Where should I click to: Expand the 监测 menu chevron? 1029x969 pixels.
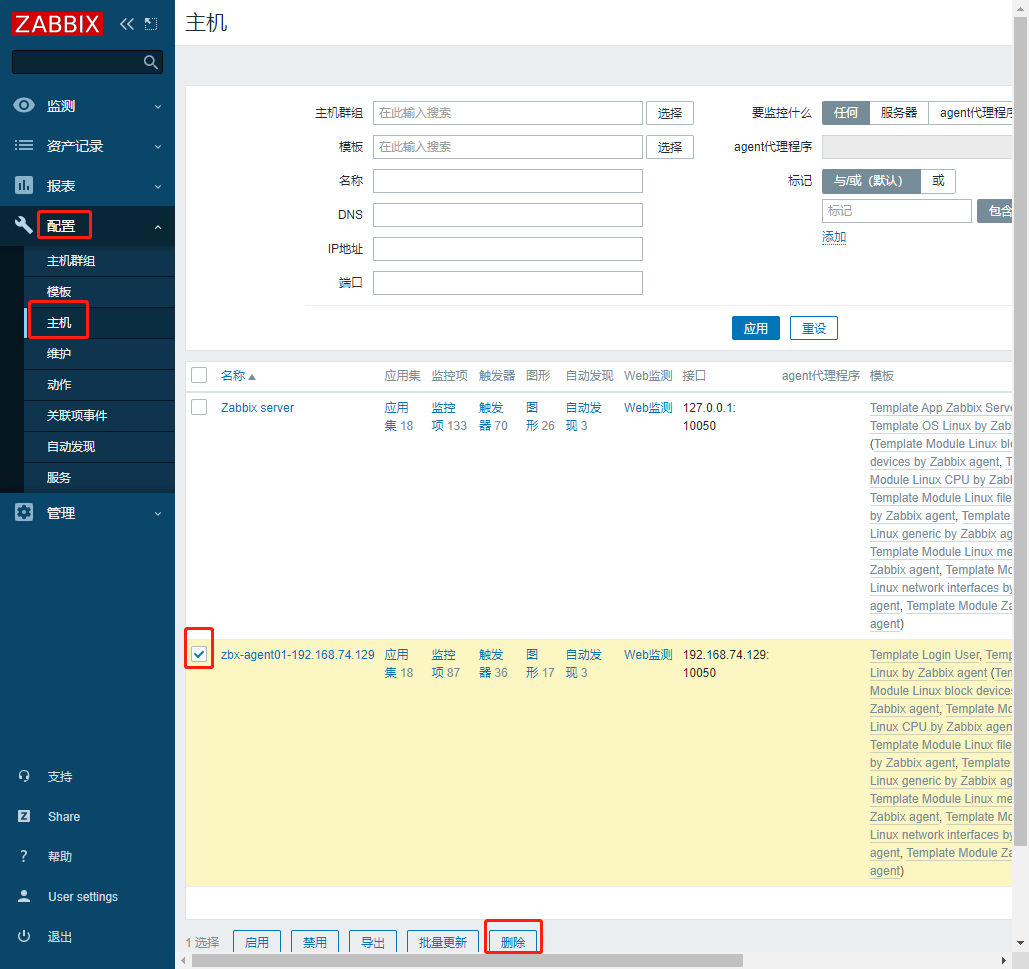click(158, 106)
